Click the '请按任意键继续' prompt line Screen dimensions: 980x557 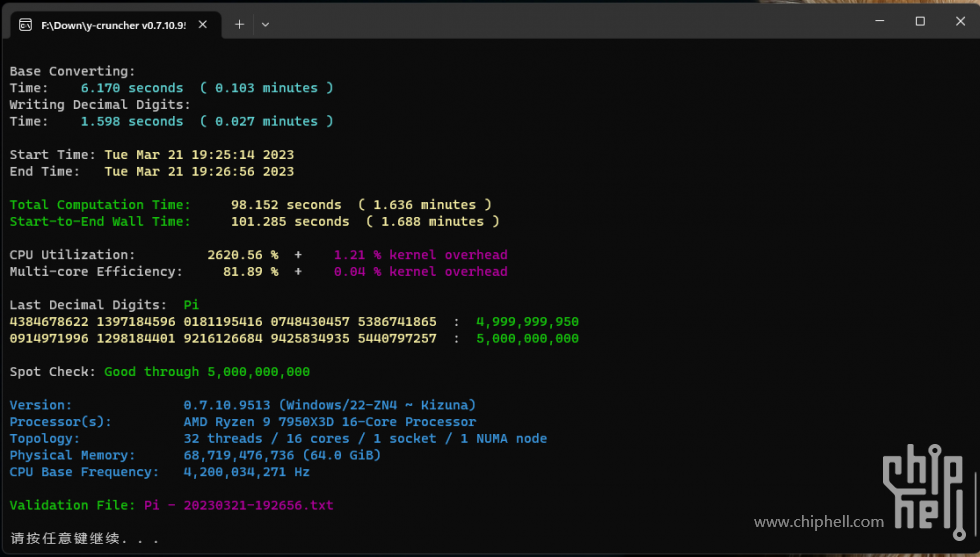[x=84, y=538]
